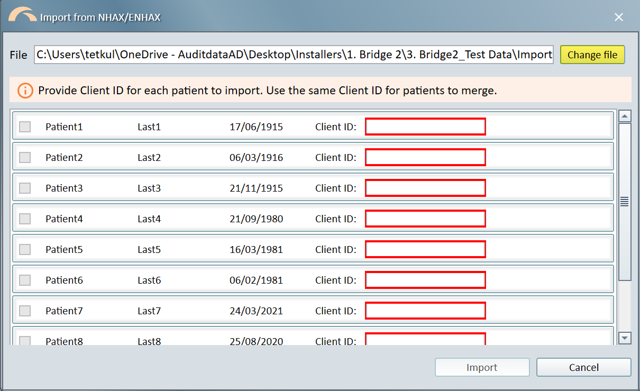The height and width of the screenshot is (391, 640).
Task: Click the scrollbar down arrow
Action: 624,338
